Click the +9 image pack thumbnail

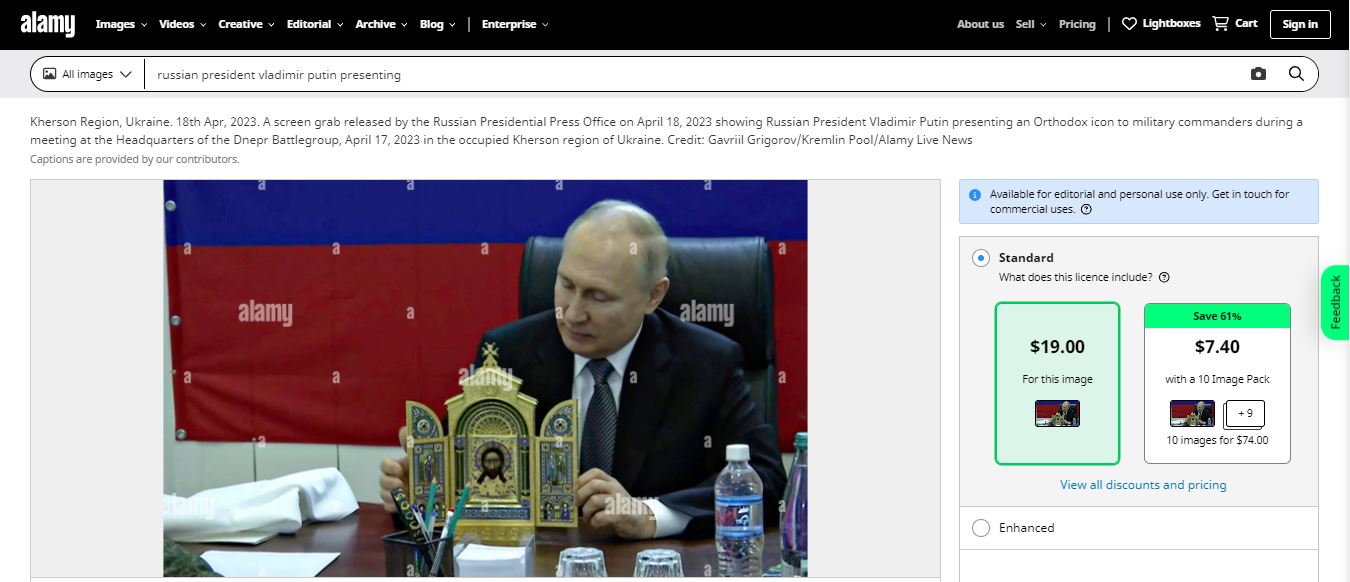[x=1245, y=414]
